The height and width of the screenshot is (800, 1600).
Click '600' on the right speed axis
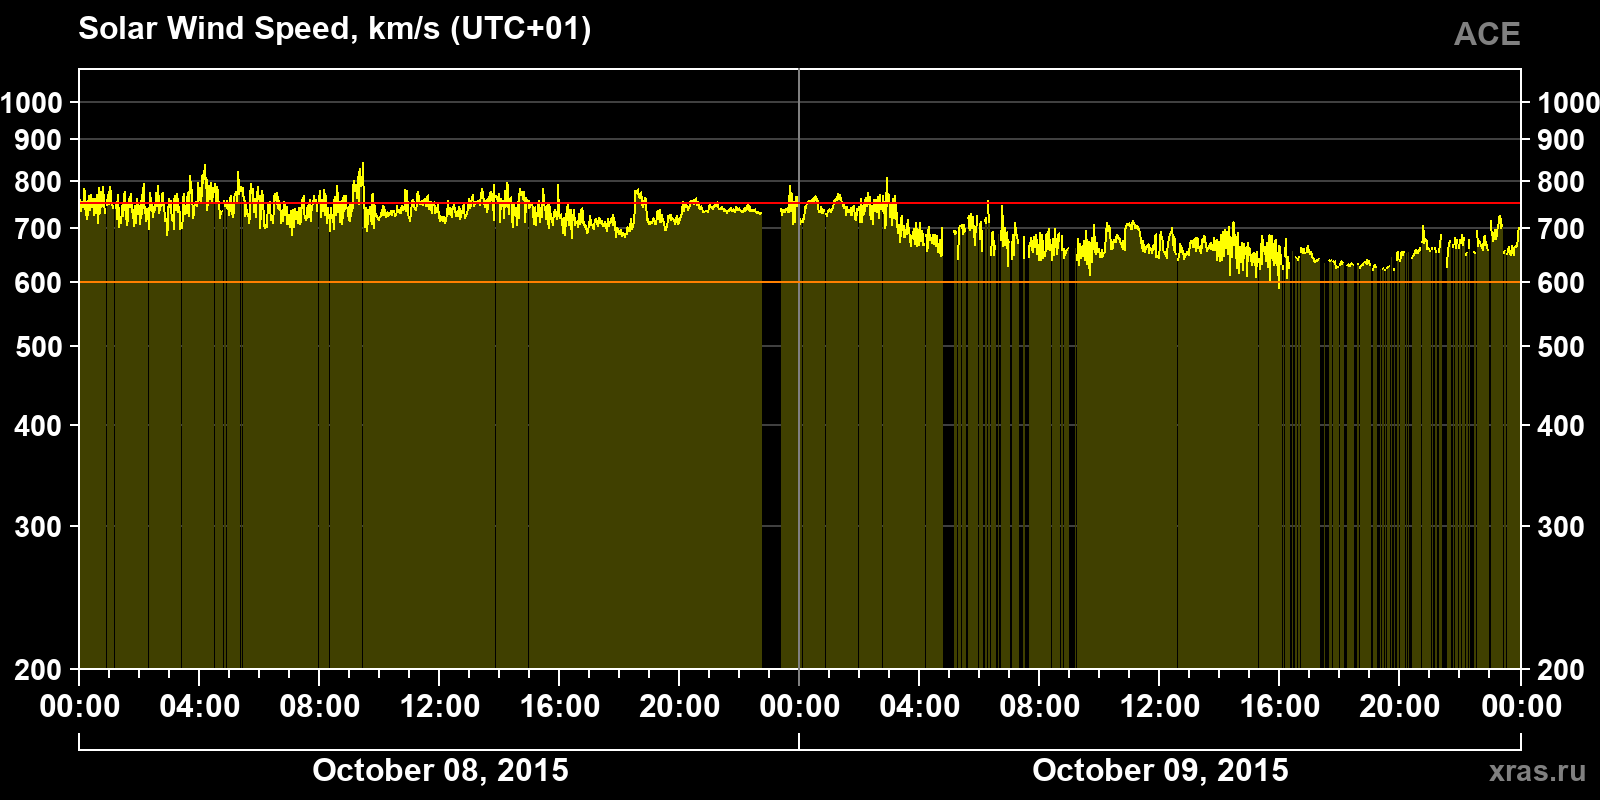point(1561,283)
